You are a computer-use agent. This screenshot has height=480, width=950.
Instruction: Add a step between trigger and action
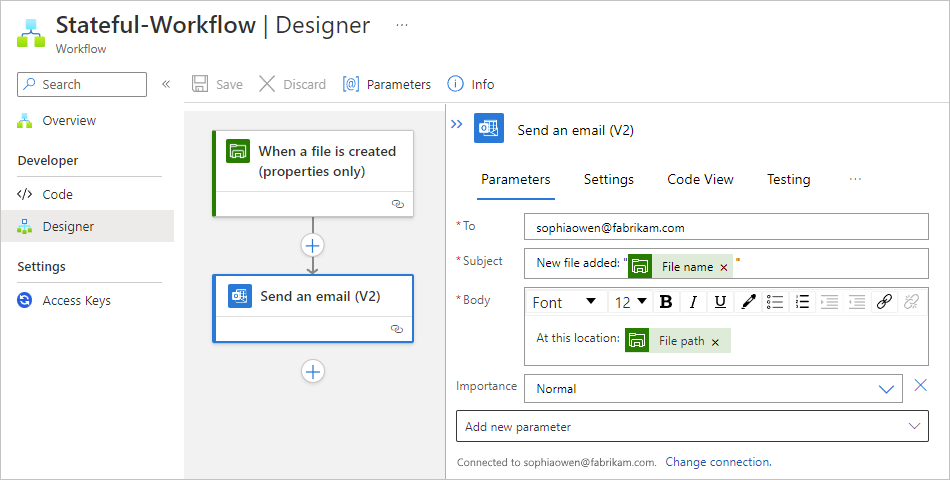pos(313,245)
